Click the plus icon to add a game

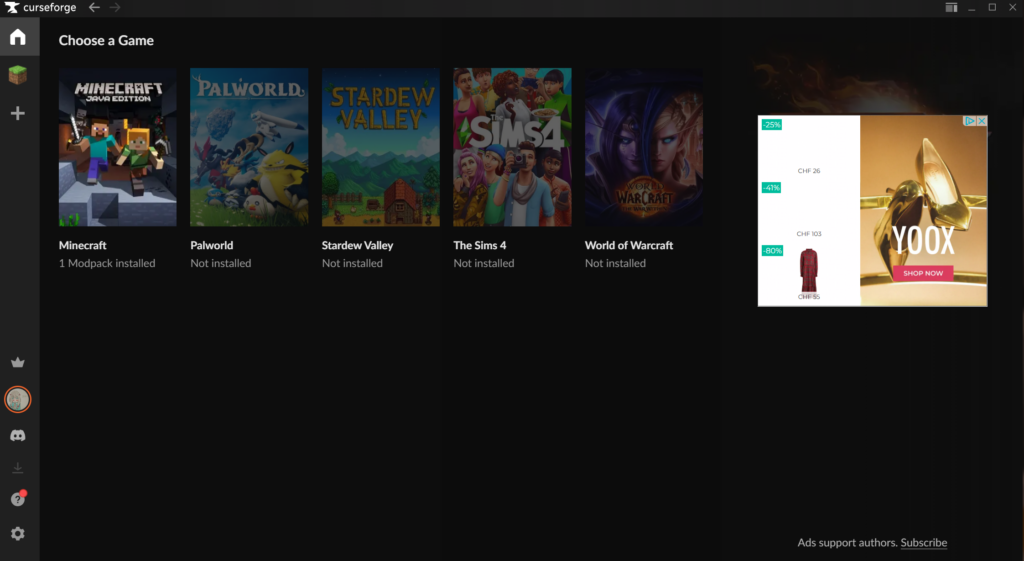(17, 113)
